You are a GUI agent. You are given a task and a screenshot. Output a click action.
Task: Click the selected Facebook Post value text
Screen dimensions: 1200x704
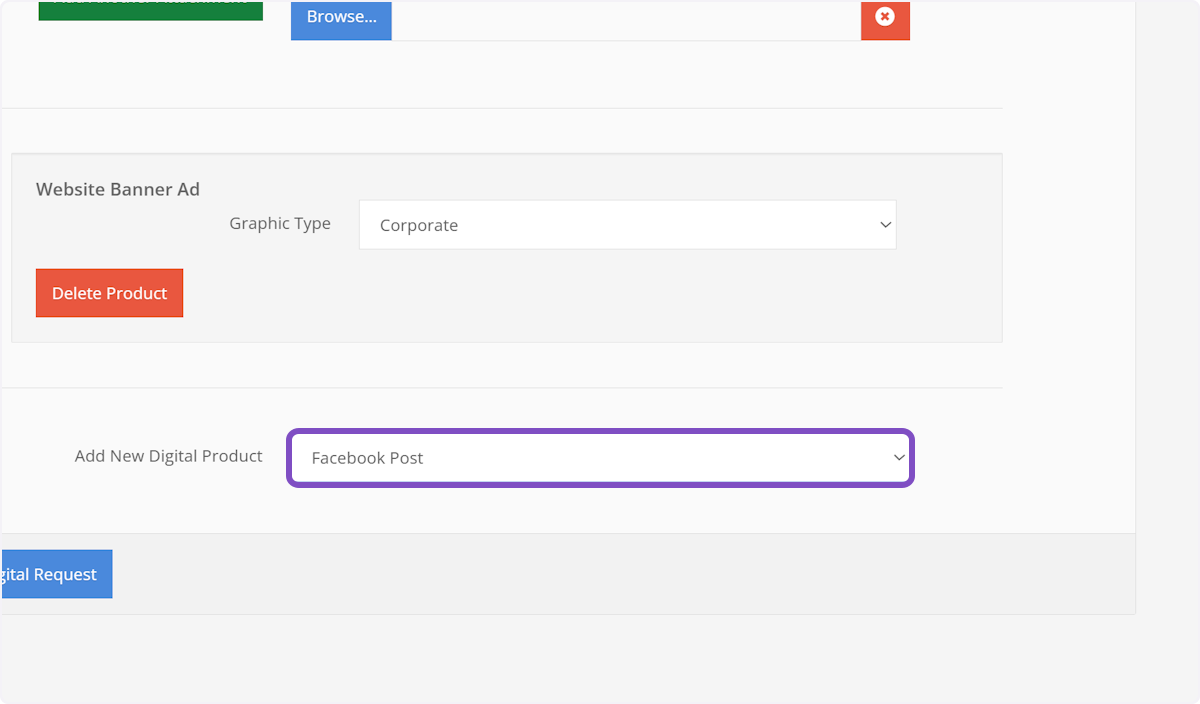(x=367, y=458)
